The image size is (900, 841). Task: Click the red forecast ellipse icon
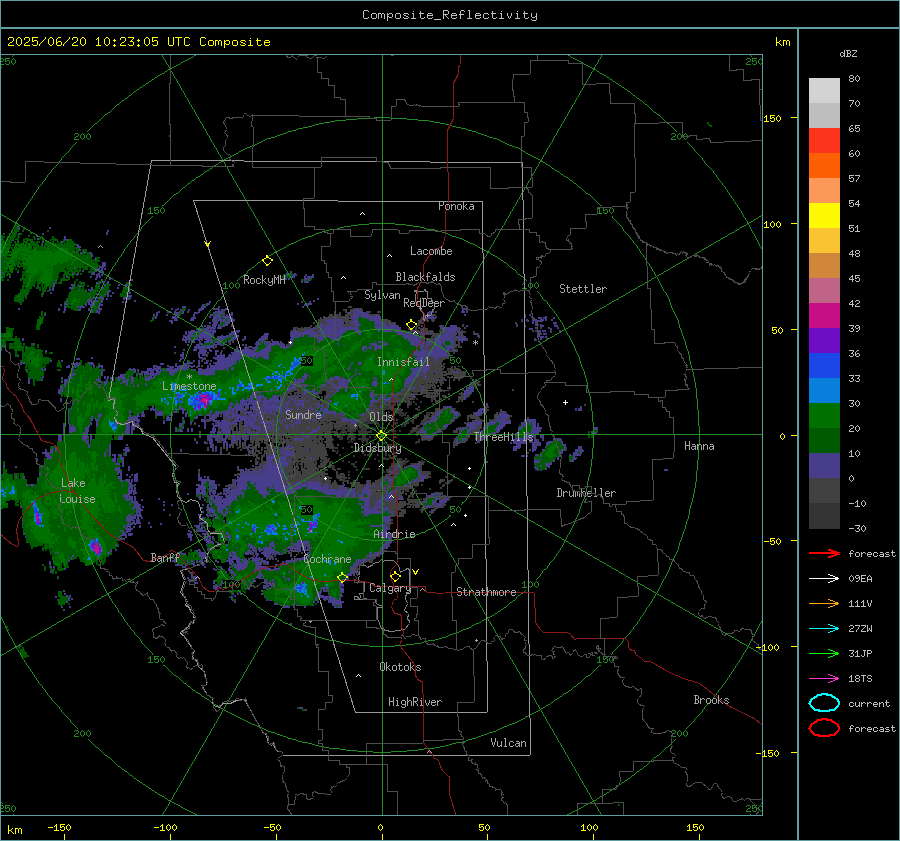[824, 728]
